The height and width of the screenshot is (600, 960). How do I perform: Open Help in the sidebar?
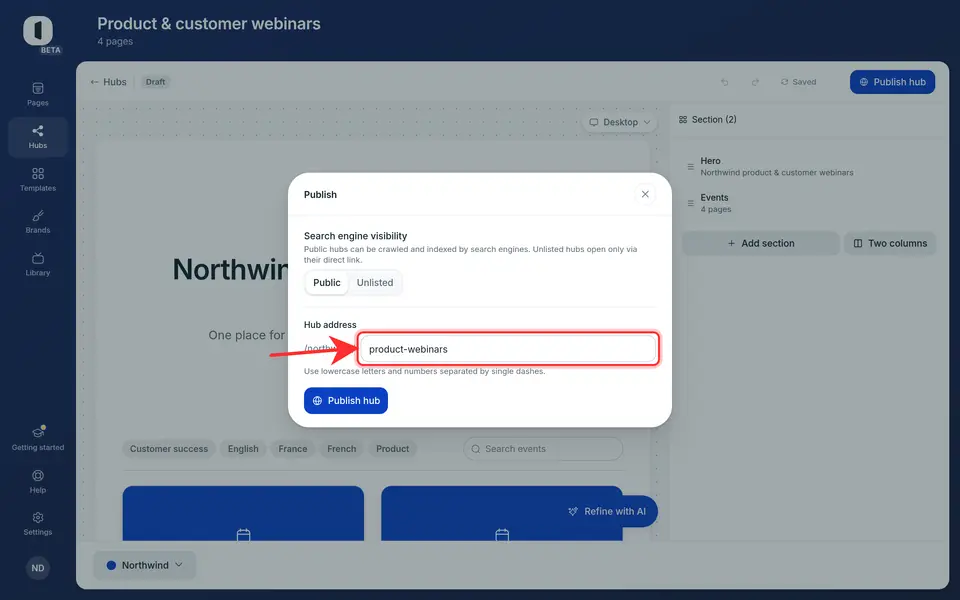click(x=38, y=482)
